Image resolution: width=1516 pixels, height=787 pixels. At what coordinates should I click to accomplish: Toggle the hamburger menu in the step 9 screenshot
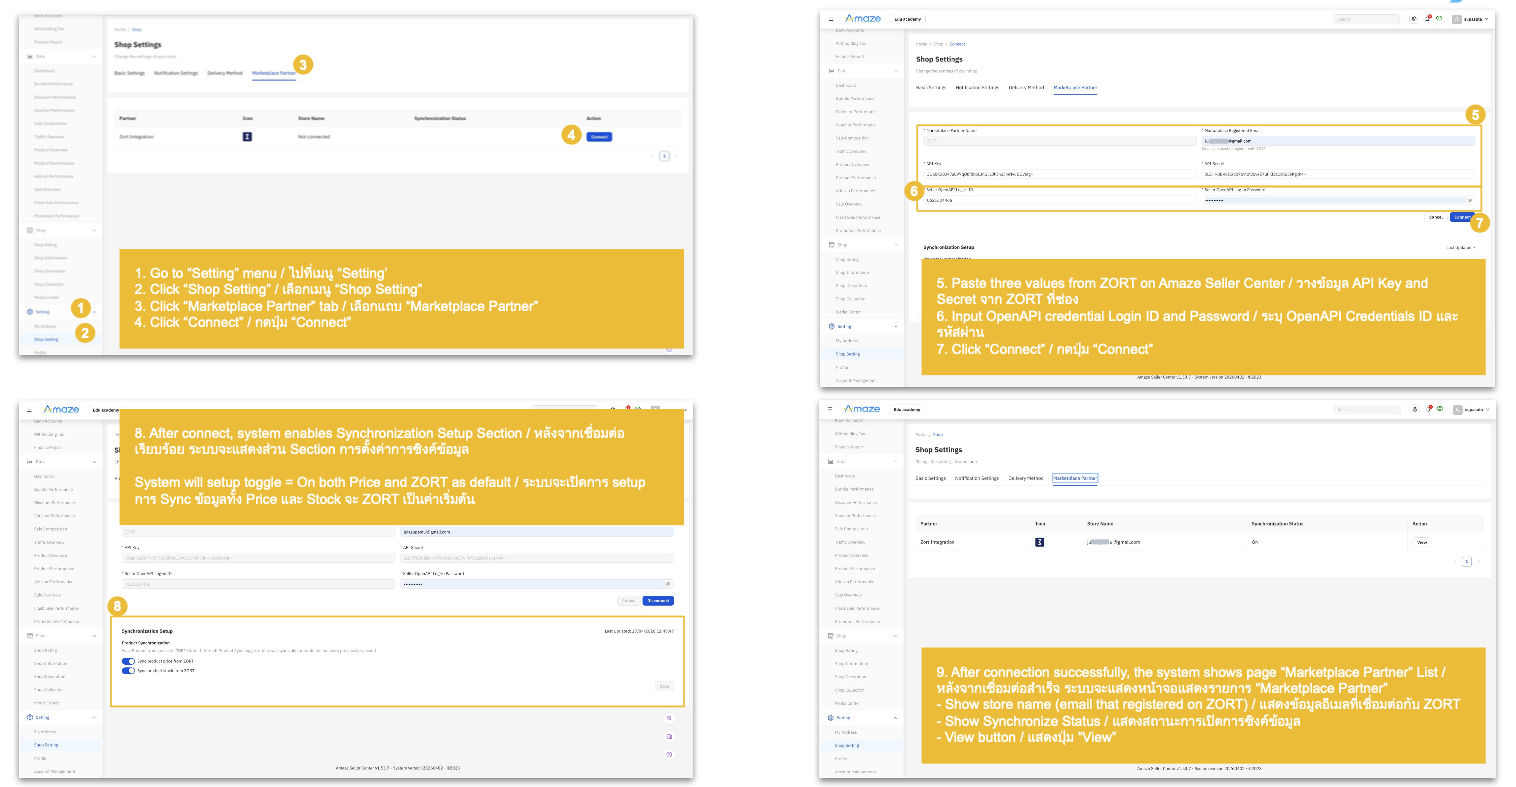(830, 409)
